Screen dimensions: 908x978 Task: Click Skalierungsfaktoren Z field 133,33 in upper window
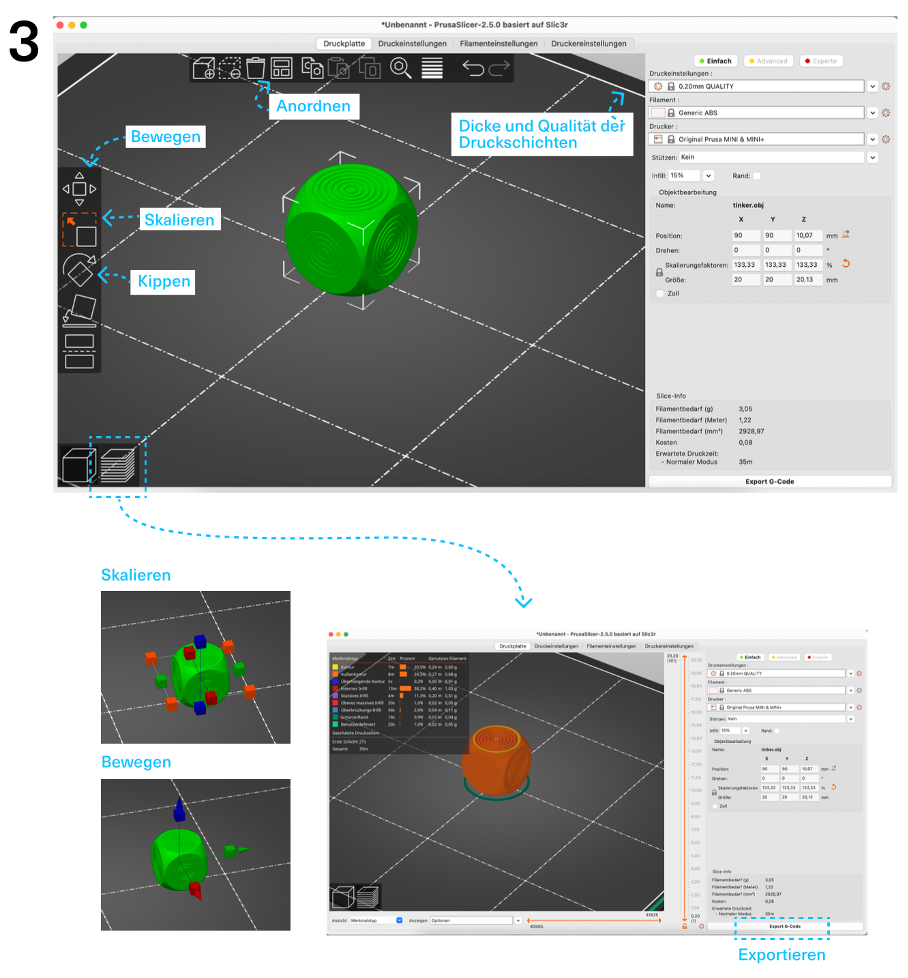tap(808, 265)
